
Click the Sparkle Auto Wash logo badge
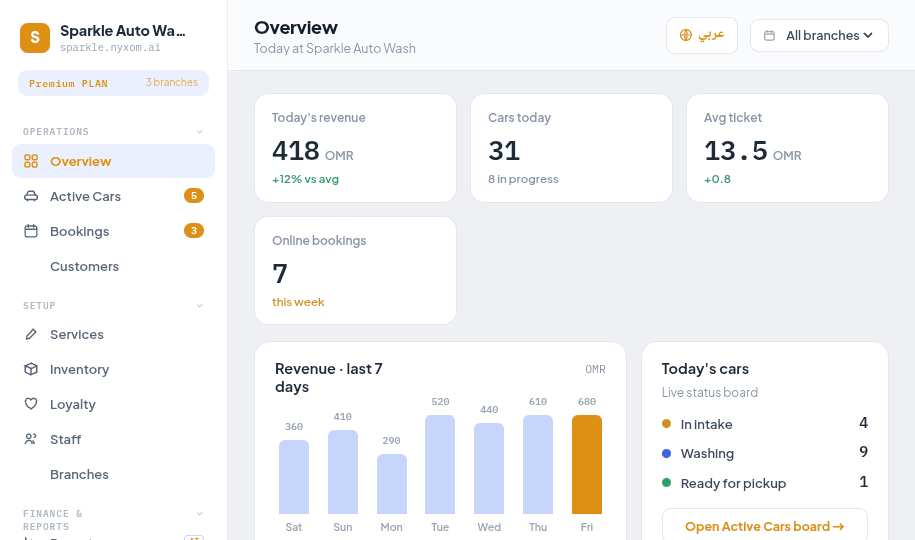pyautogui.click(x=35, y=38)
